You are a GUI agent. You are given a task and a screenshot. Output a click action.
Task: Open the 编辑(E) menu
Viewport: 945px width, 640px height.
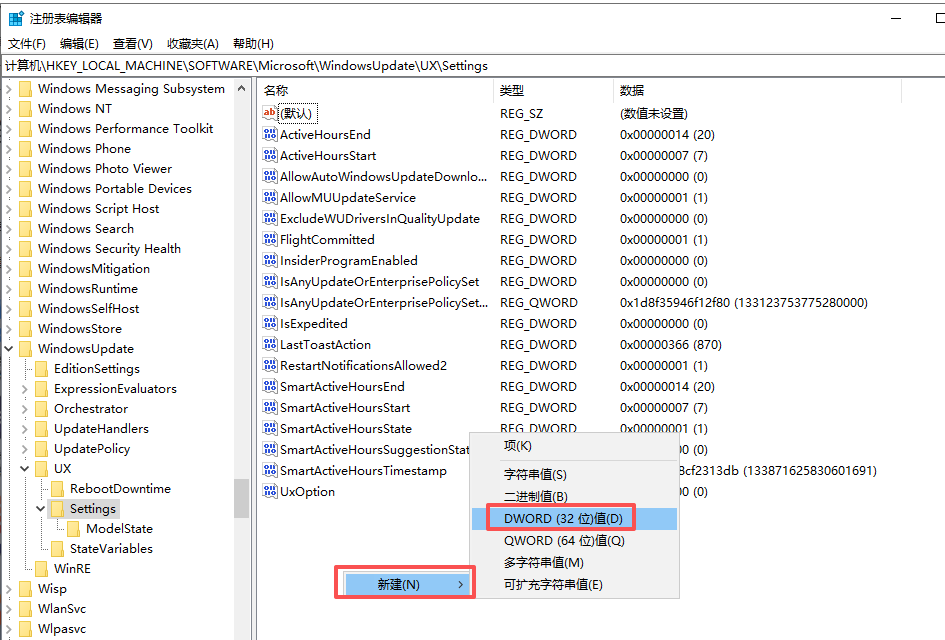click(80, 43)
